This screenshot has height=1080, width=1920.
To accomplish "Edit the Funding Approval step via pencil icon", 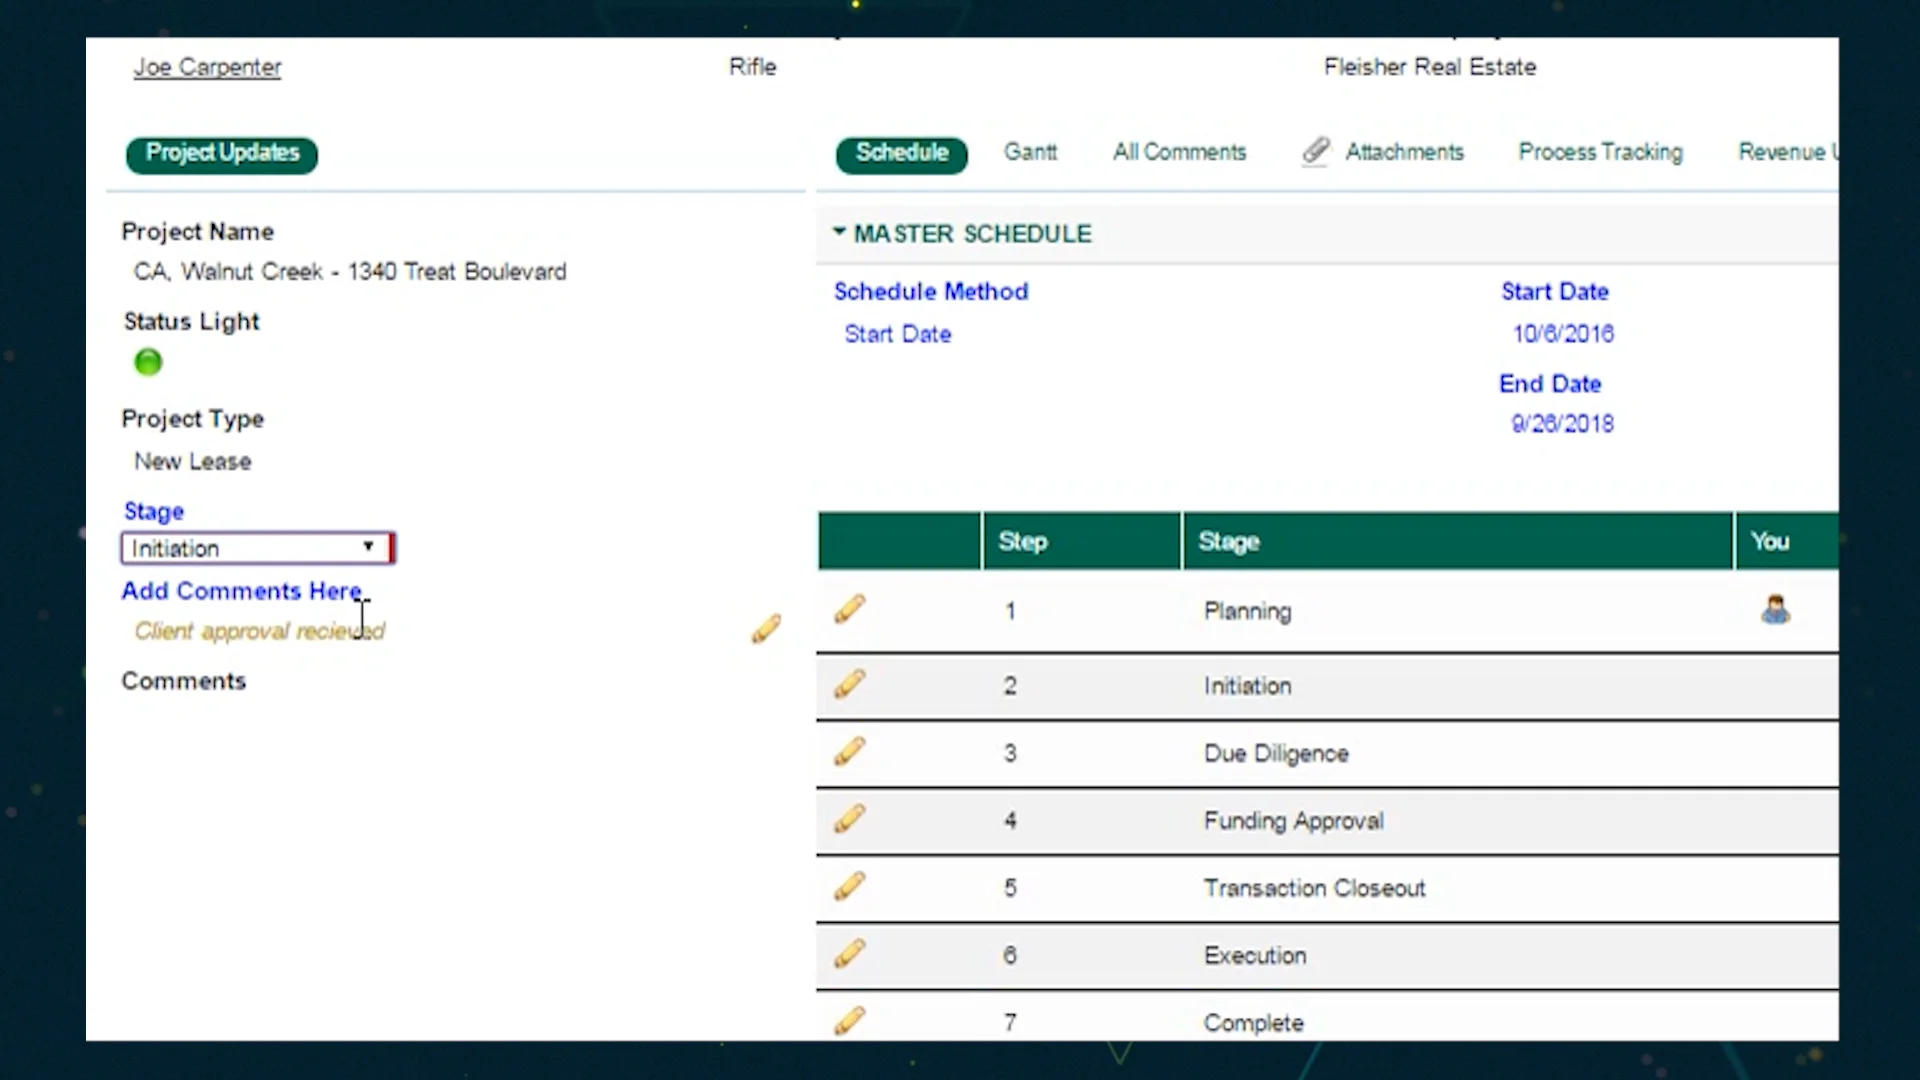I will pyautogui.click(x=850, y=819).
